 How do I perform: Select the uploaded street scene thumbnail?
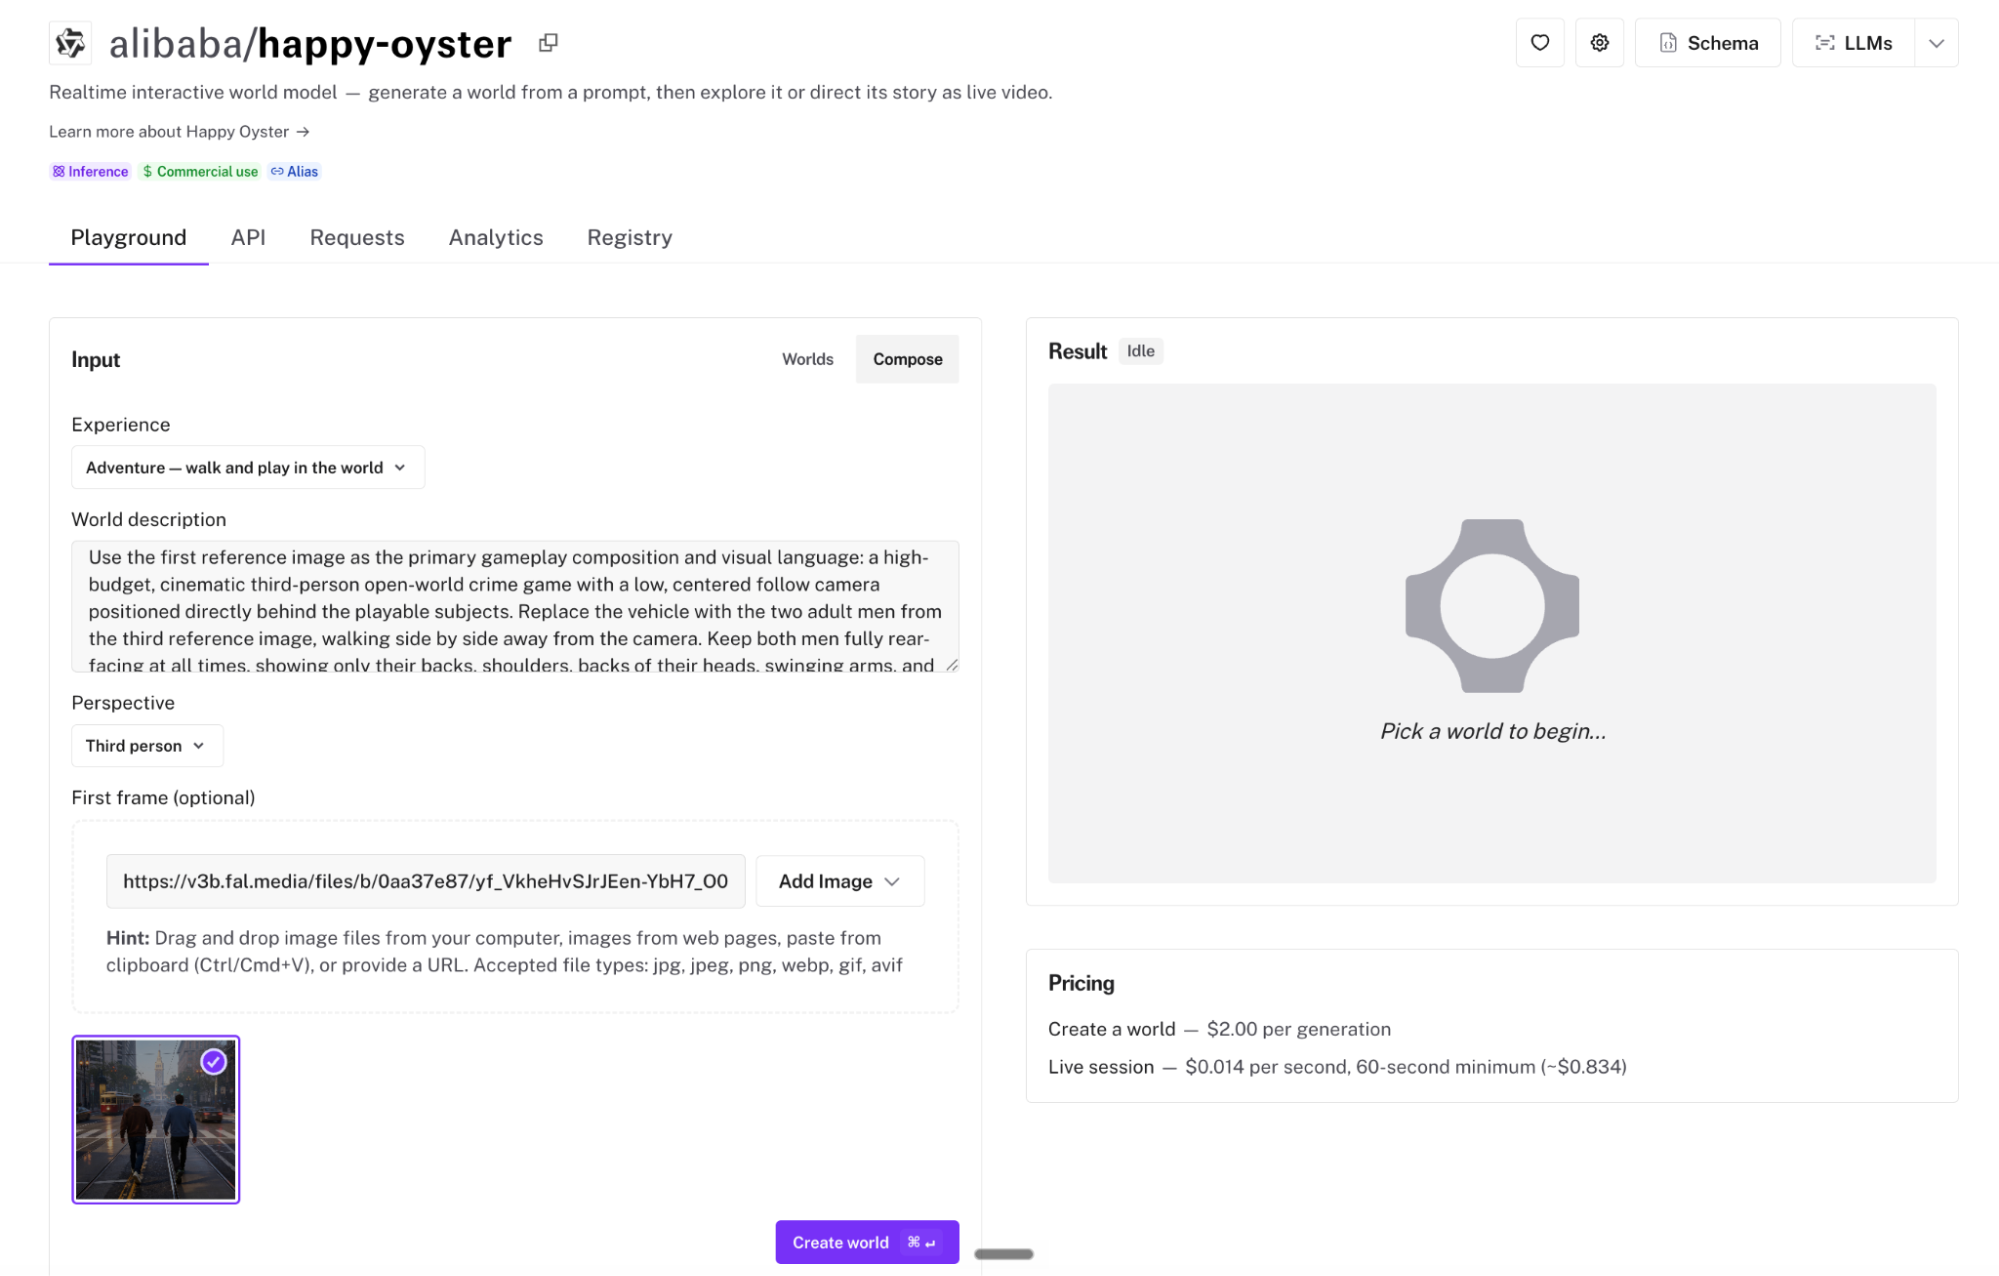[156, 1119]
